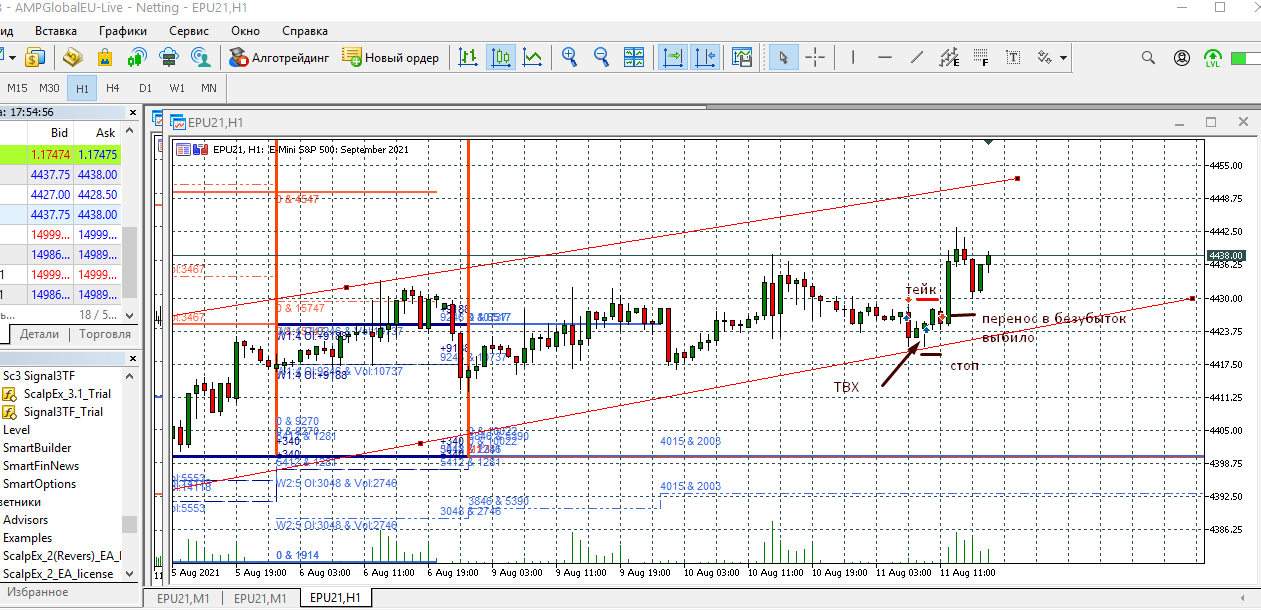
Task: Select the trendline drawing tool
Action: (917, 57)
